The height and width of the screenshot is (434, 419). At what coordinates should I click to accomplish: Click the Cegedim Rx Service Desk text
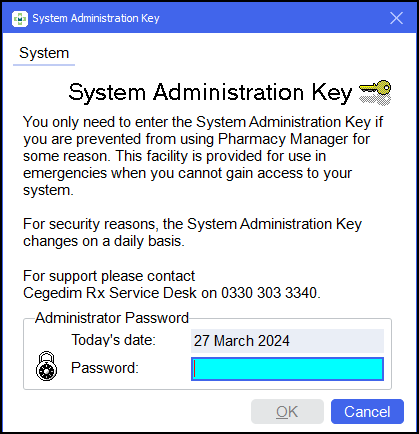click(110, 293)
